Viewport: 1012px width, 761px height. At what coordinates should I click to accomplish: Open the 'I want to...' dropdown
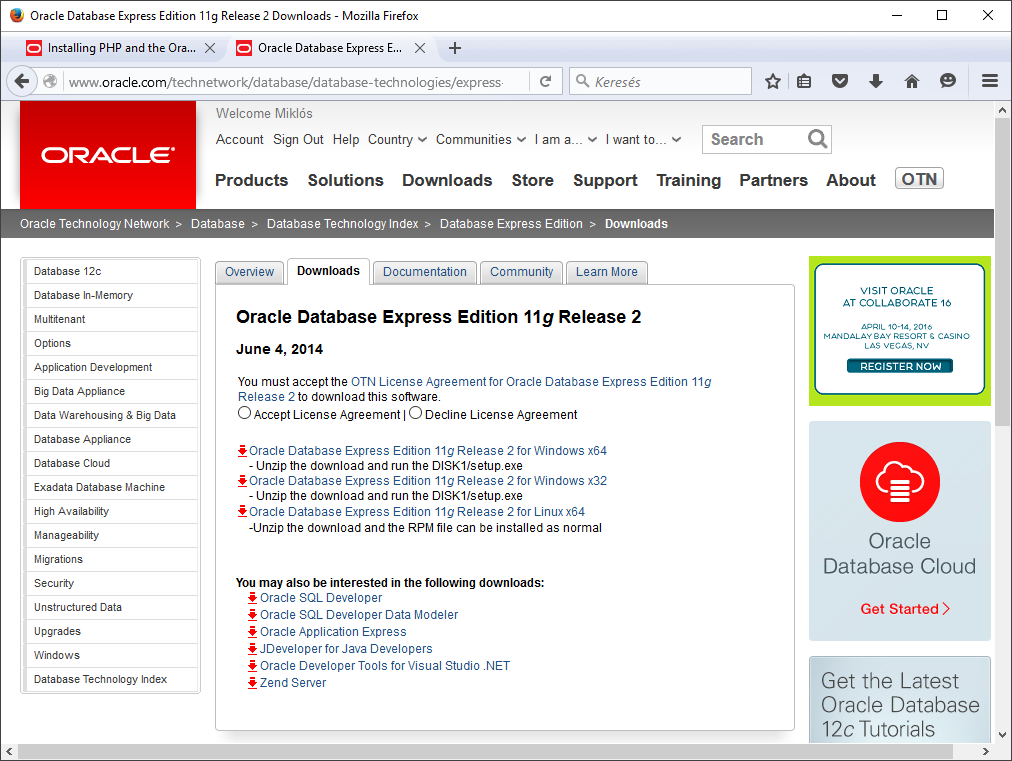coord(643,139)
